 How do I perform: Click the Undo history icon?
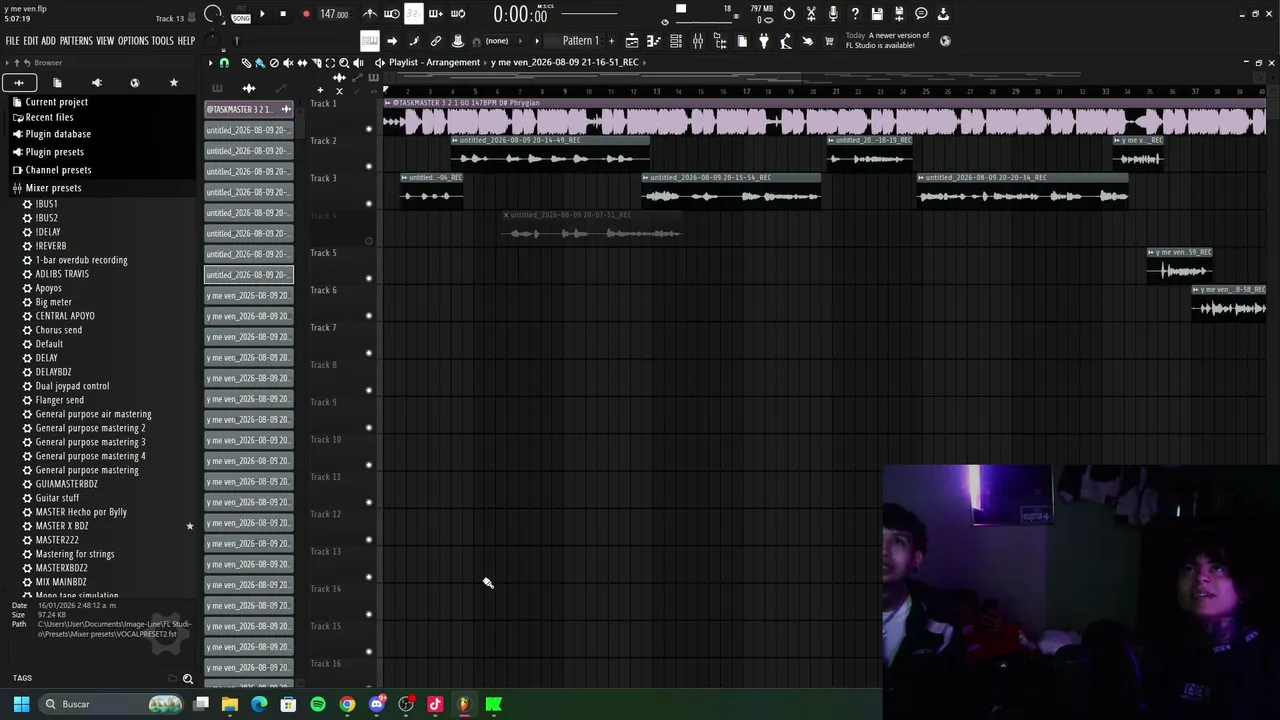[789, 14]
